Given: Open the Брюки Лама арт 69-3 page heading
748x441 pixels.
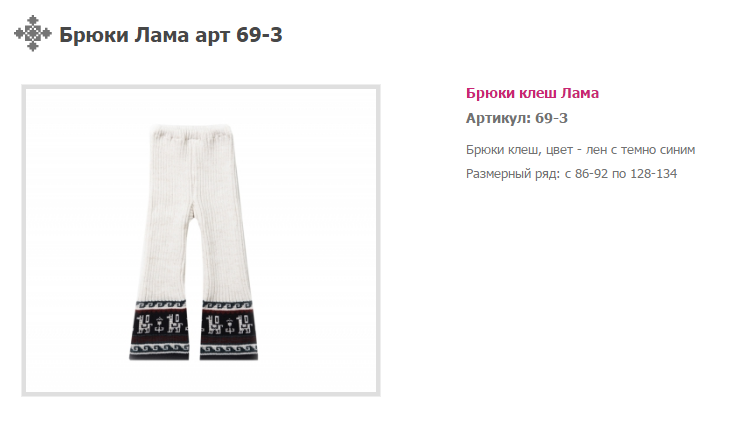Looking at the screenshot, I should click(x=171, y=35).
